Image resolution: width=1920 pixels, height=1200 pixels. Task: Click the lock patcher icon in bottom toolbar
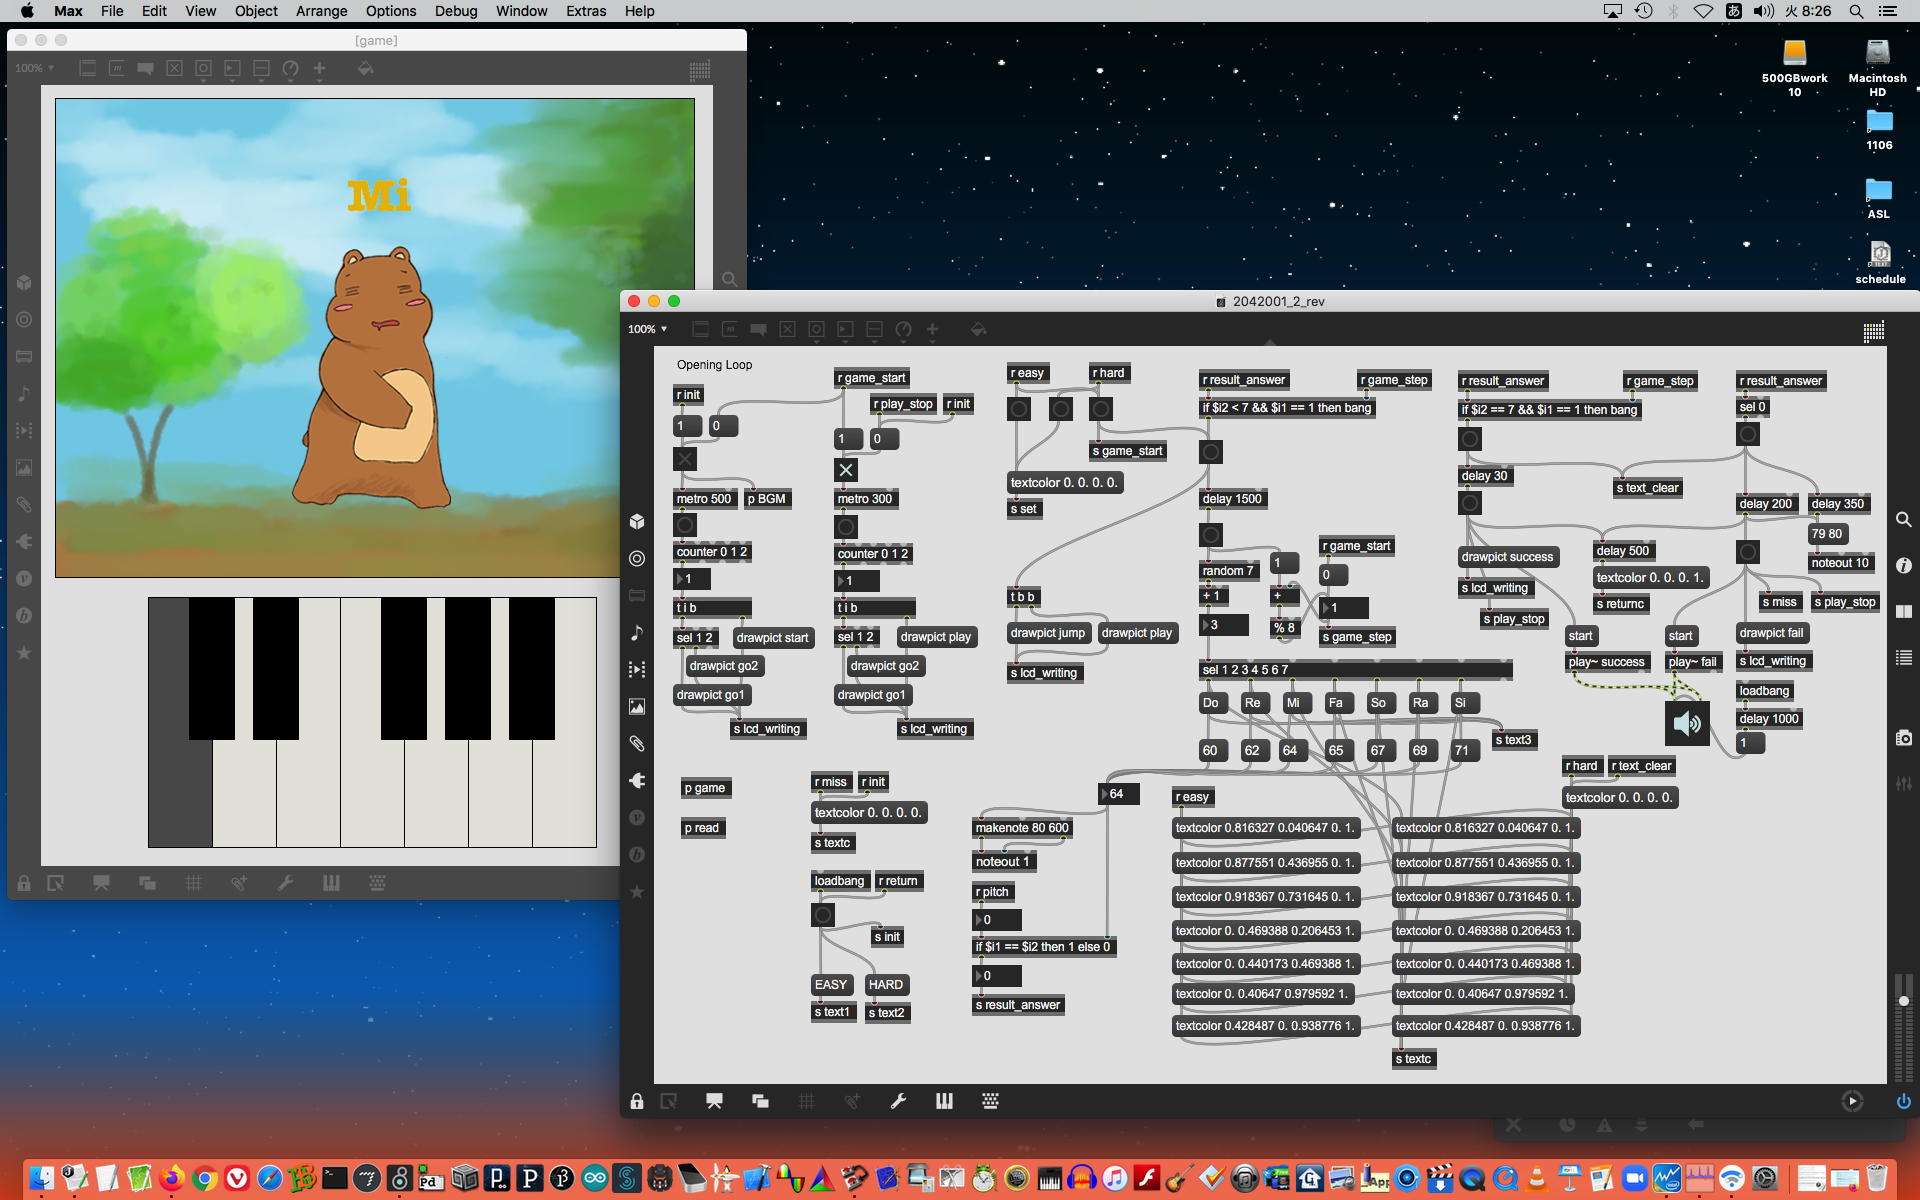click(x=637, y=1101)
